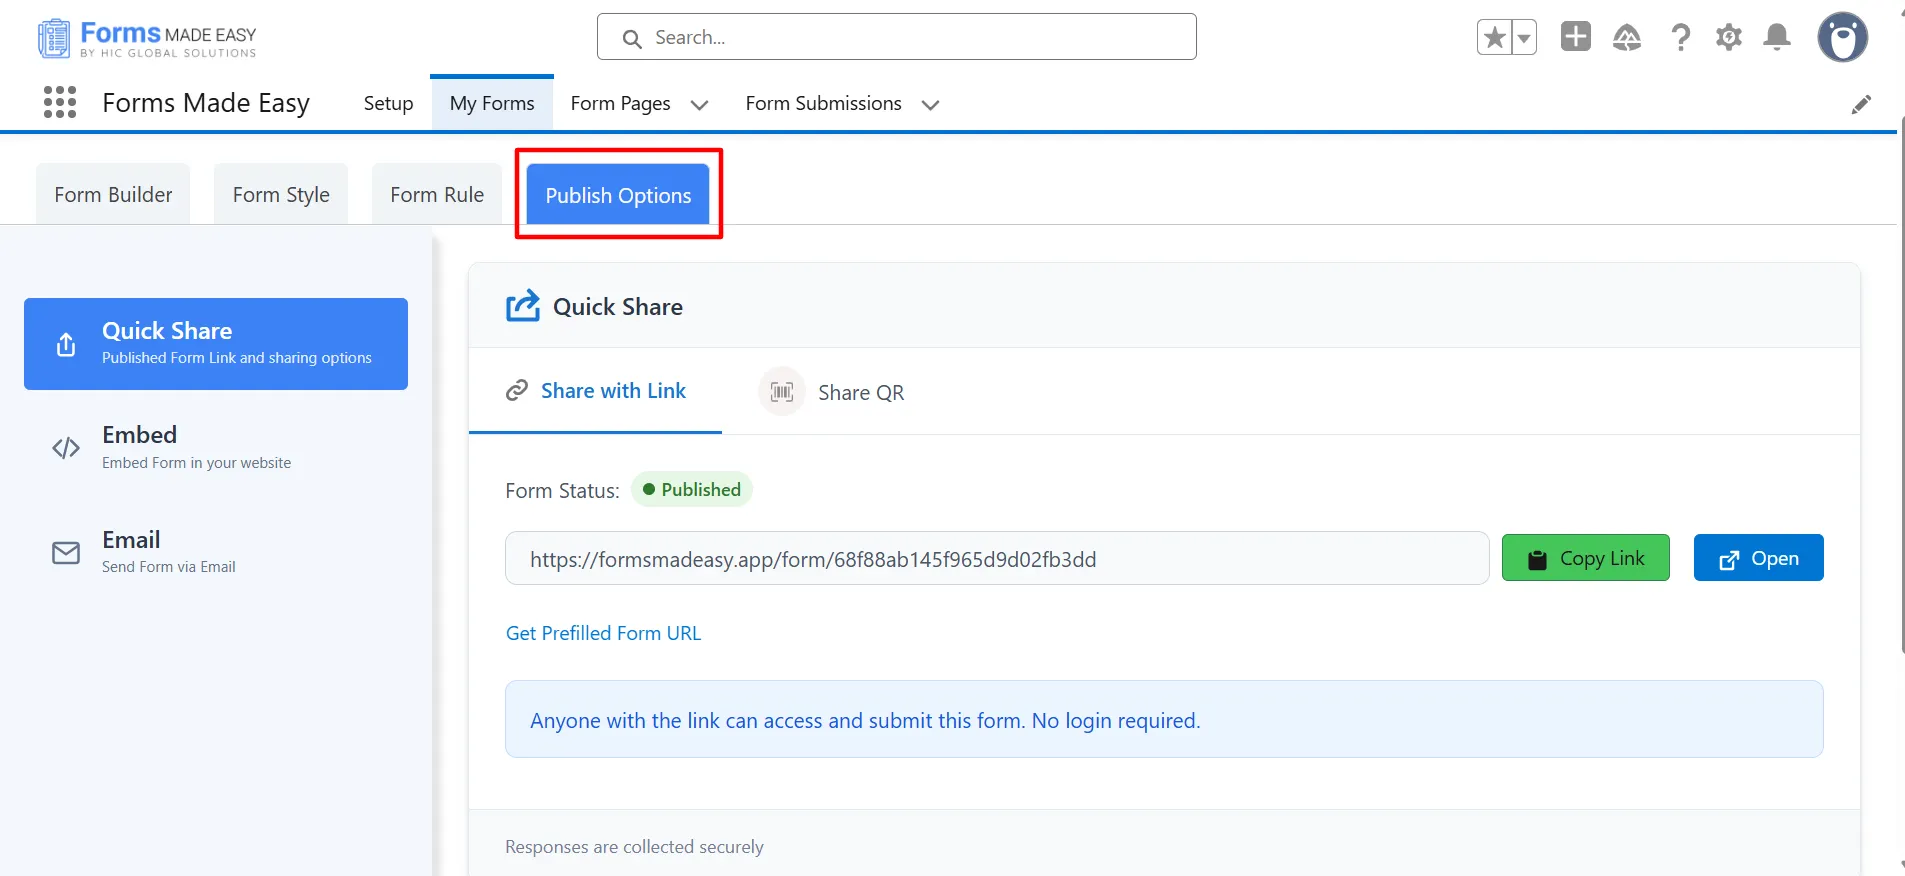Click the Favorites star icon
Image resolution: width=1905 pixels, height=876 pixels.
tap(1494, 38)
